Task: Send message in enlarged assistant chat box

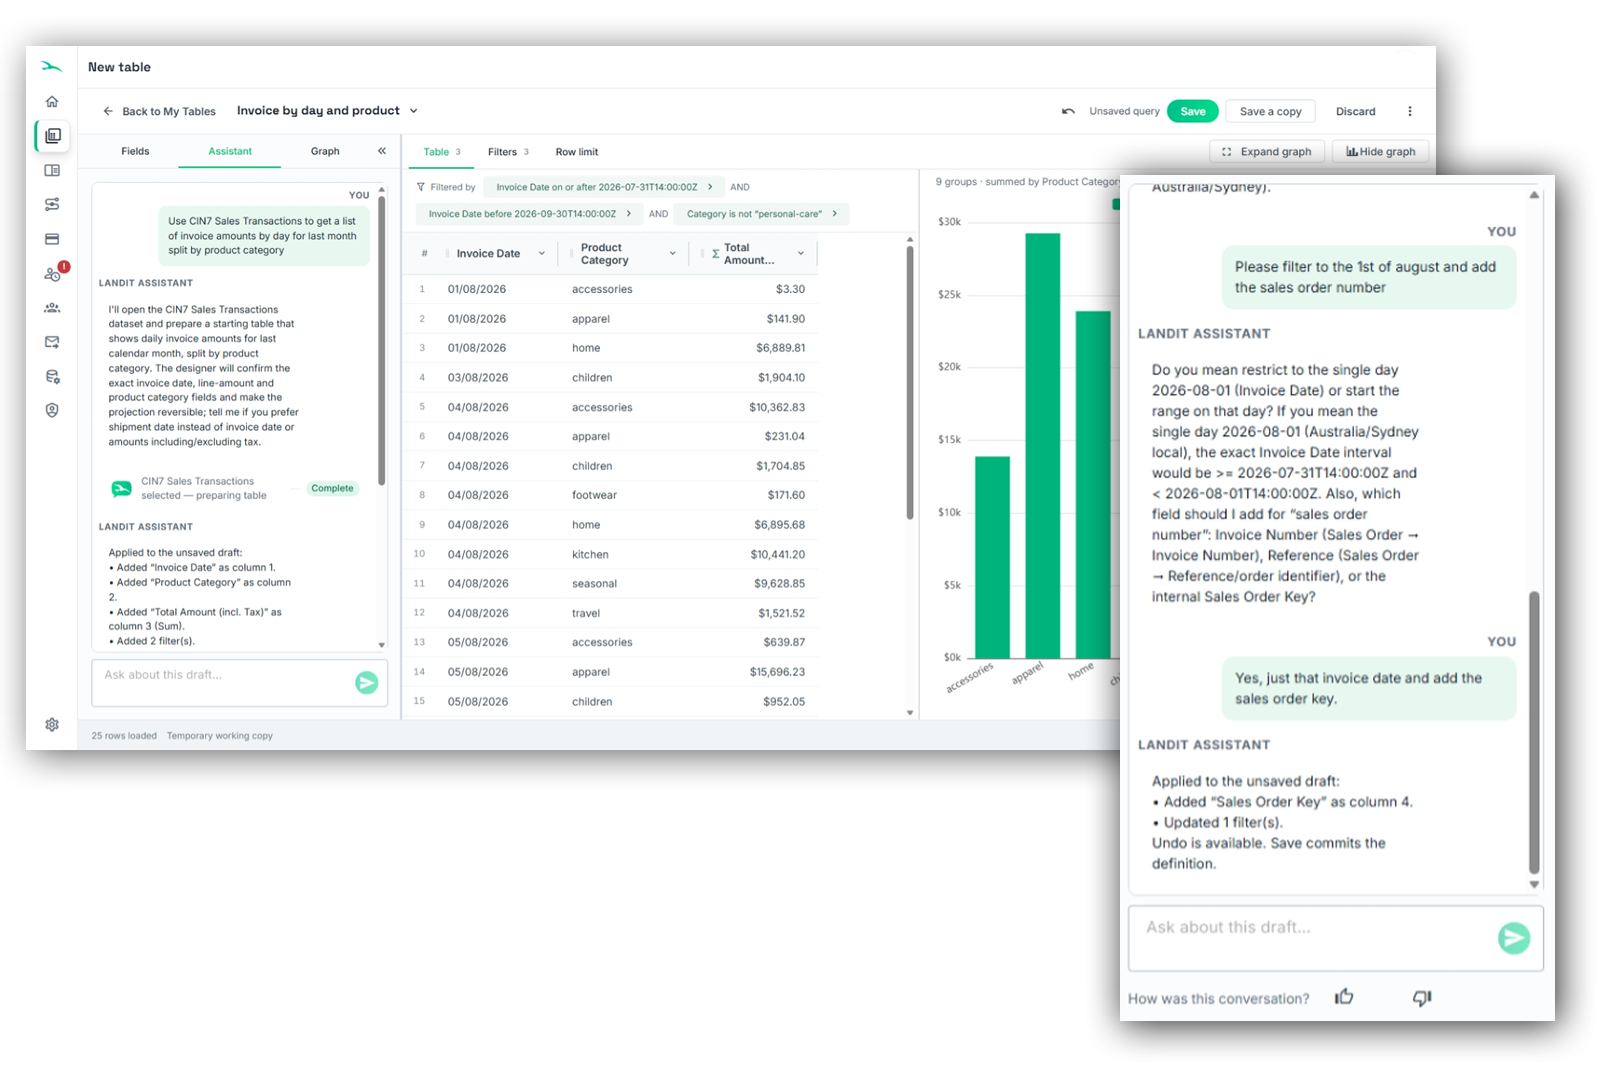Action: (x=1513, y=937)
